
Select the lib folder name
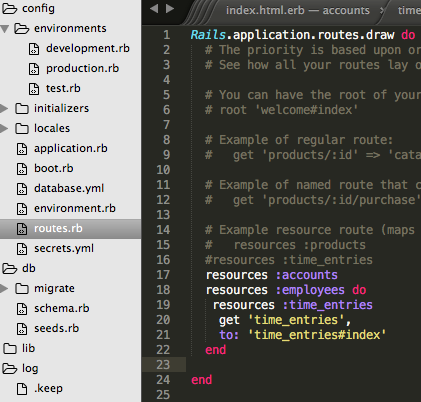28,349
